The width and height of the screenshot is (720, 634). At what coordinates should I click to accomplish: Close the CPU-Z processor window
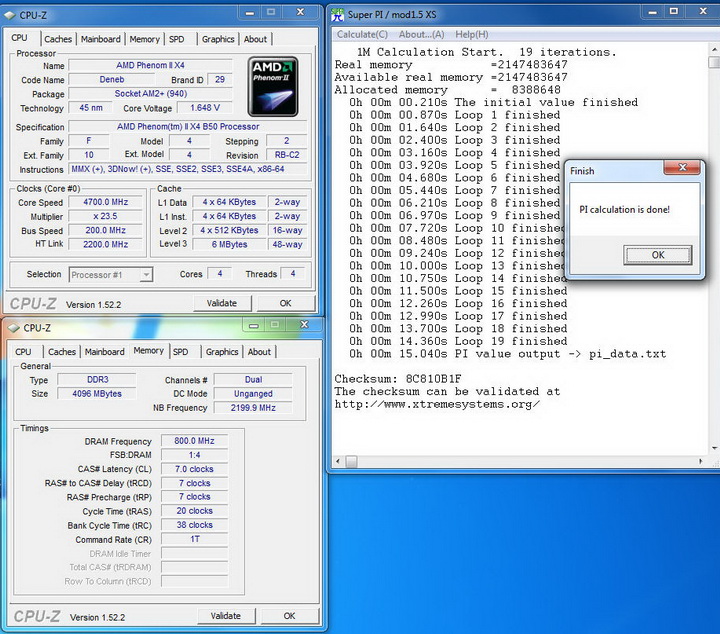(x=299, y=13)
